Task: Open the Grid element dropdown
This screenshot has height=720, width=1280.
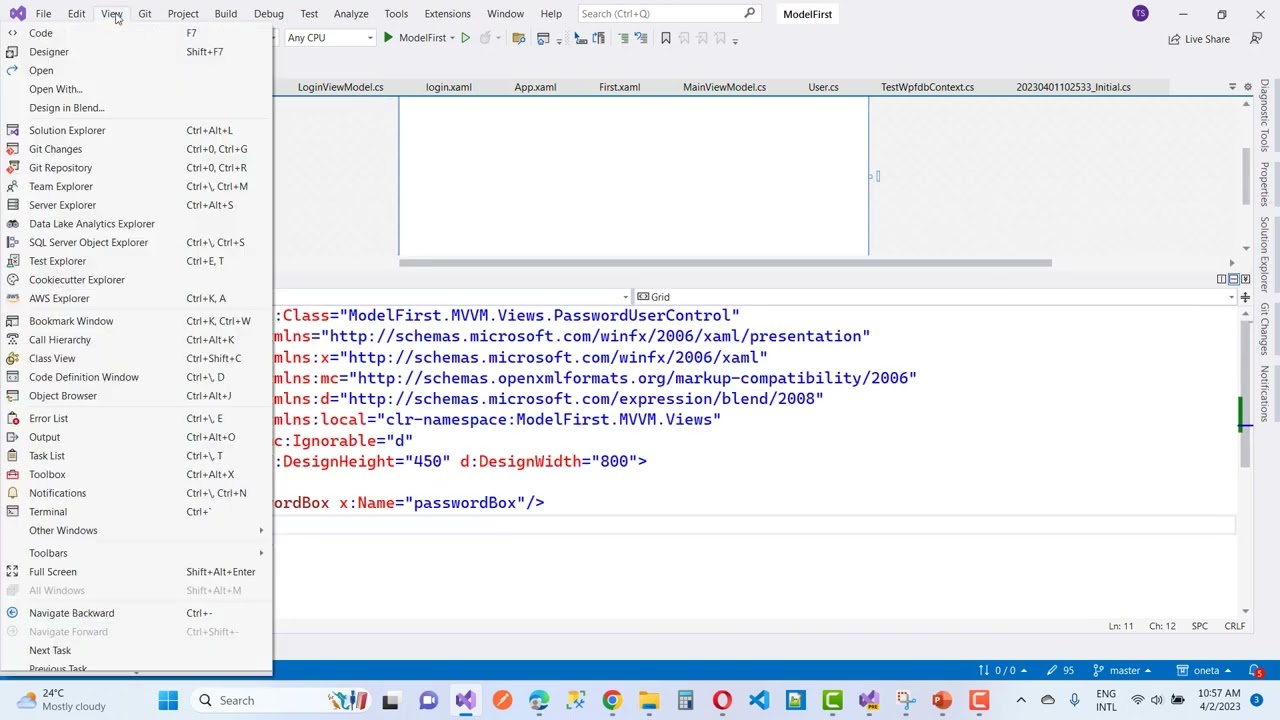Action: click(936, 297)
